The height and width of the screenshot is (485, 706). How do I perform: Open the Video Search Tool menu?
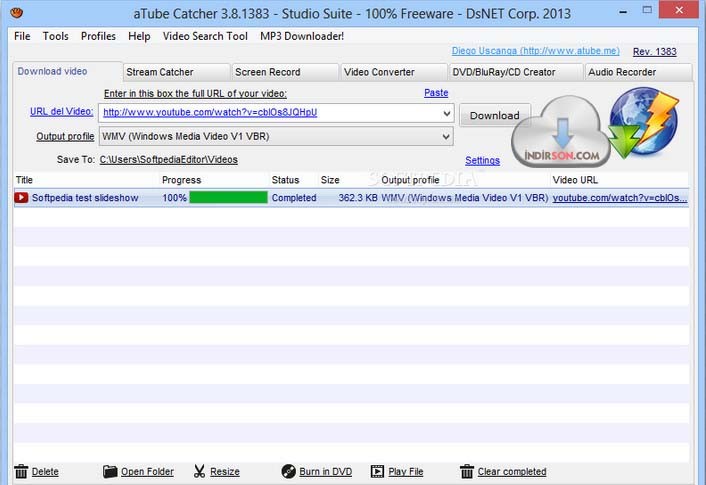205,36
